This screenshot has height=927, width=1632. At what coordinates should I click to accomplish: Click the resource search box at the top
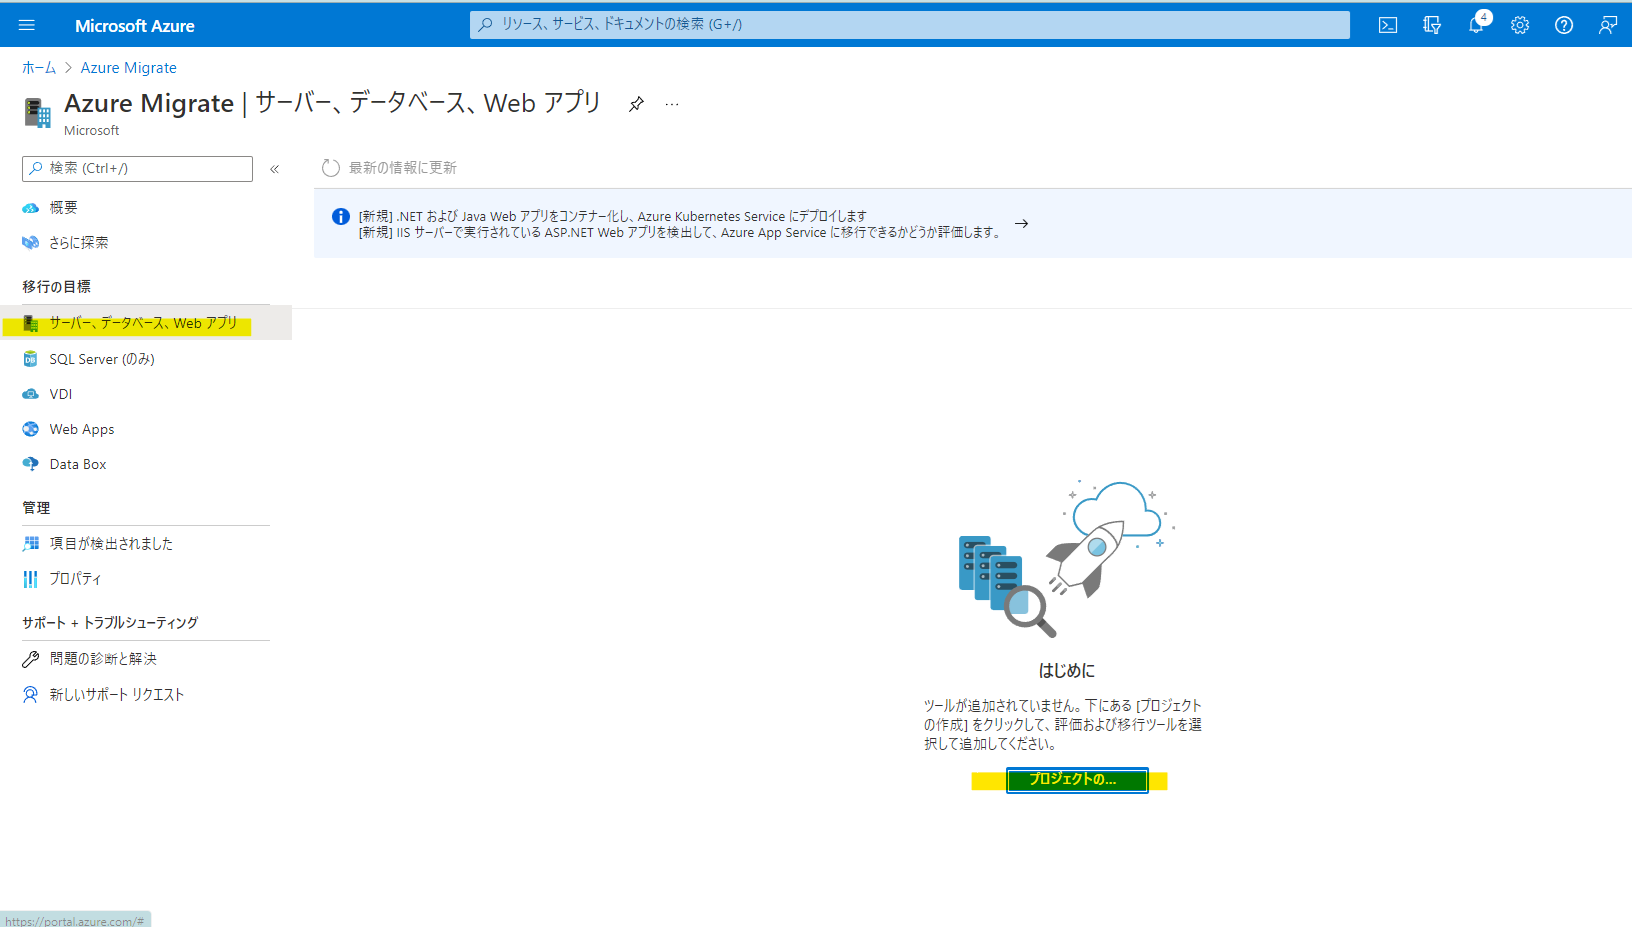(x=908, y=25)
